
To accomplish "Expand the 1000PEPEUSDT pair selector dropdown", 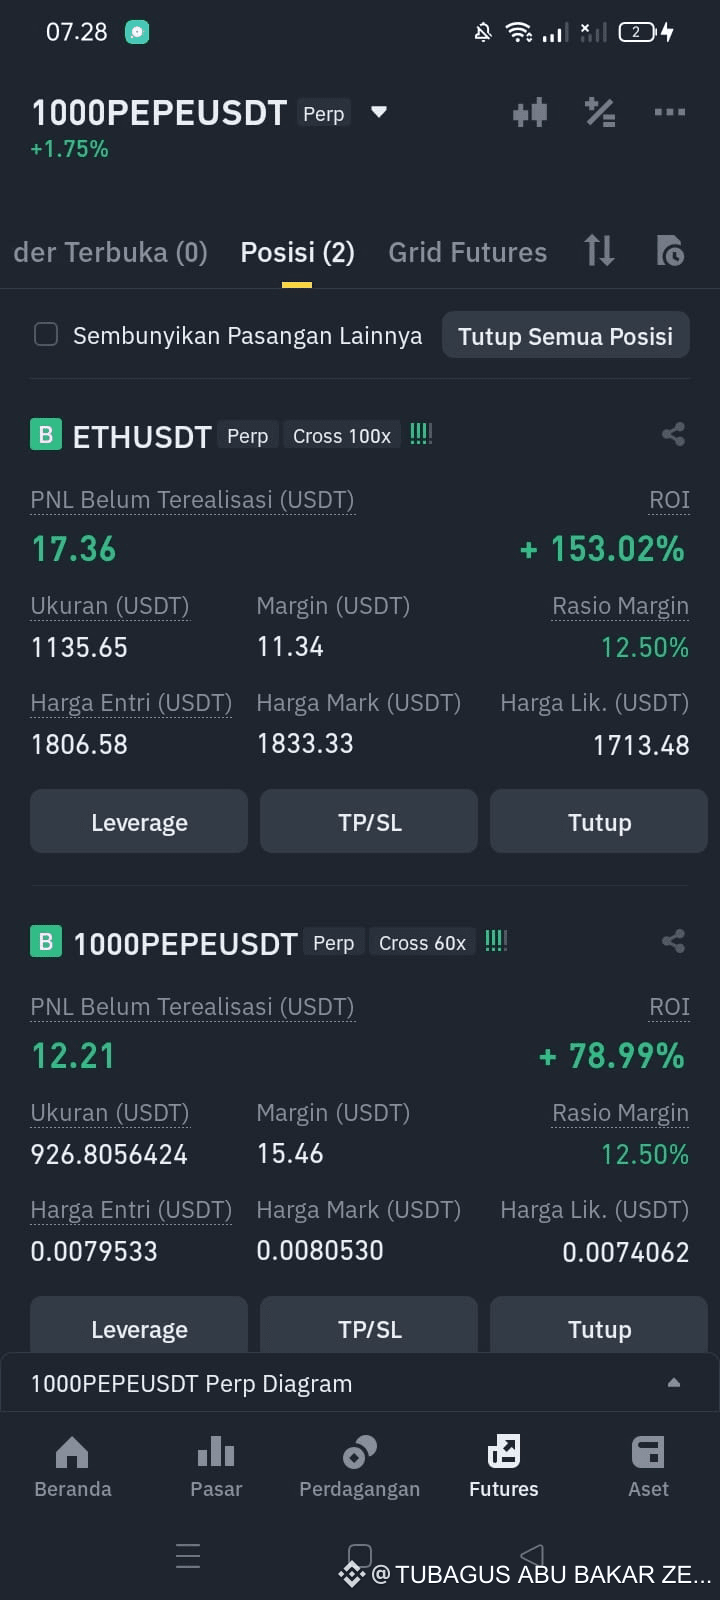I will 379,112.
